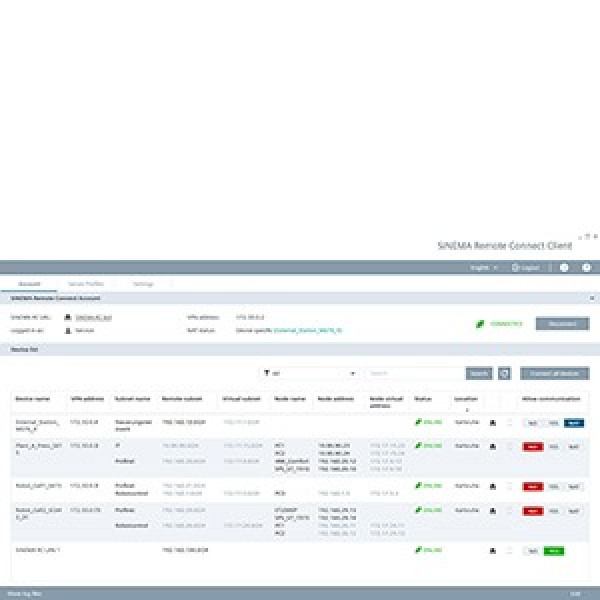
Task: Toggle the checkbox in Robot_Cell1 row
Action: [509, 486]
